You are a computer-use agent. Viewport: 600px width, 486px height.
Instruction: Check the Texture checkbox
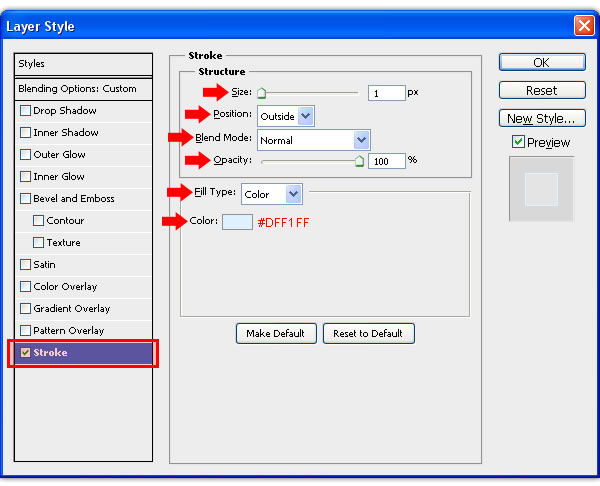tap(38, 243)
